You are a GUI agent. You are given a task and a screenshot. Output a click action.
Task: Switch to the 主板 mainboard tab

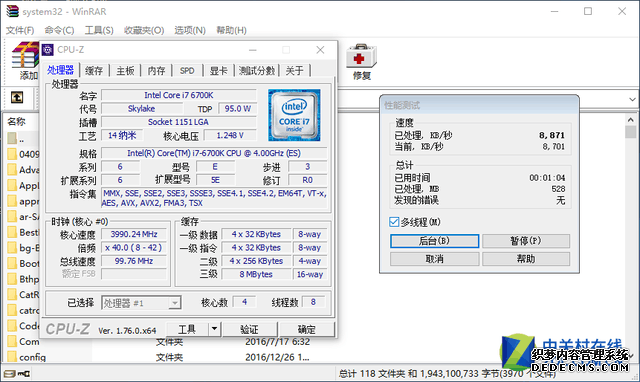125,71
